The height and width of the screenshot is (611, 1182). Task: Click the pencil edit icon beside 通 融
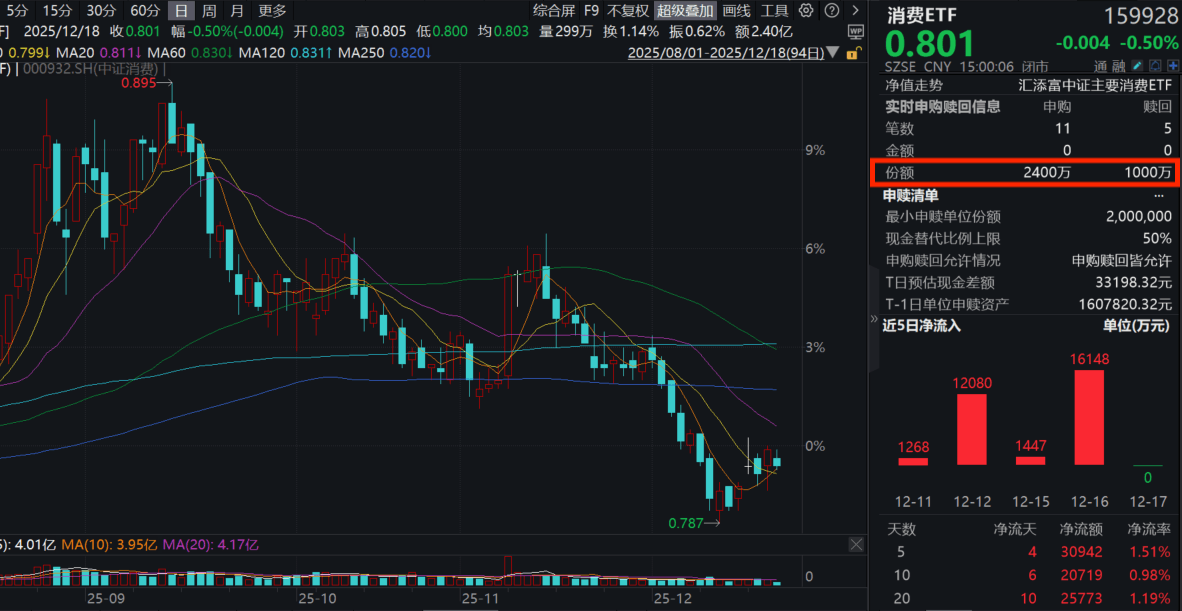click(x=1137, y=66)
